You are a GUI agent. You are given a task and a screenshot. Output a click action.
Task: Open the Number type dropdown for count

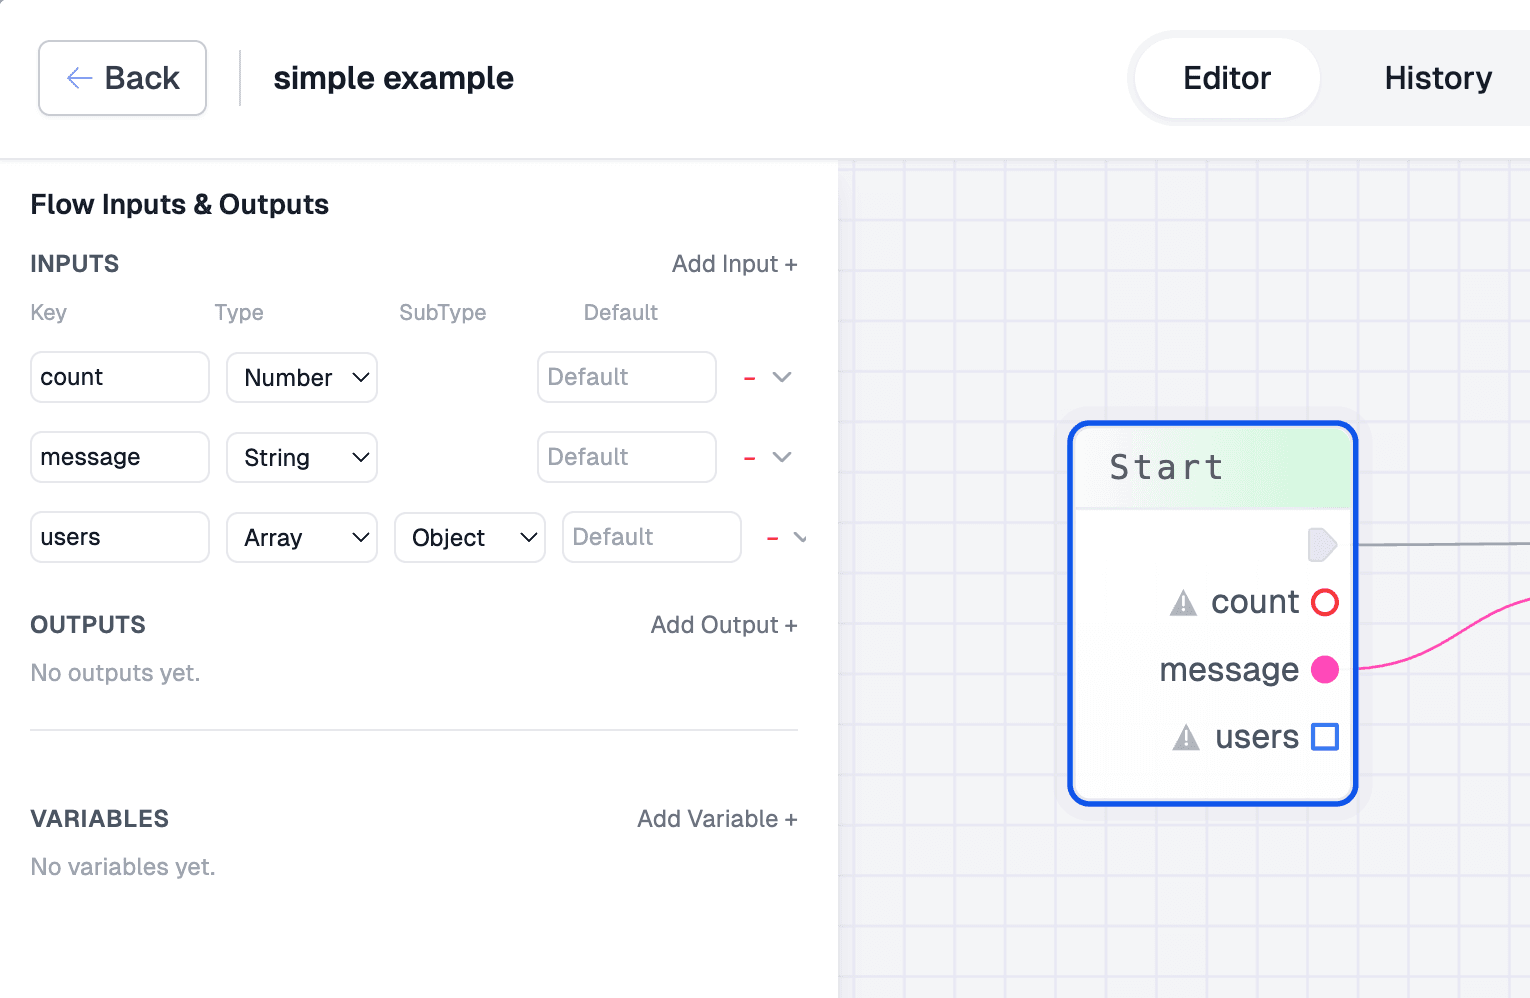point(301,377)
